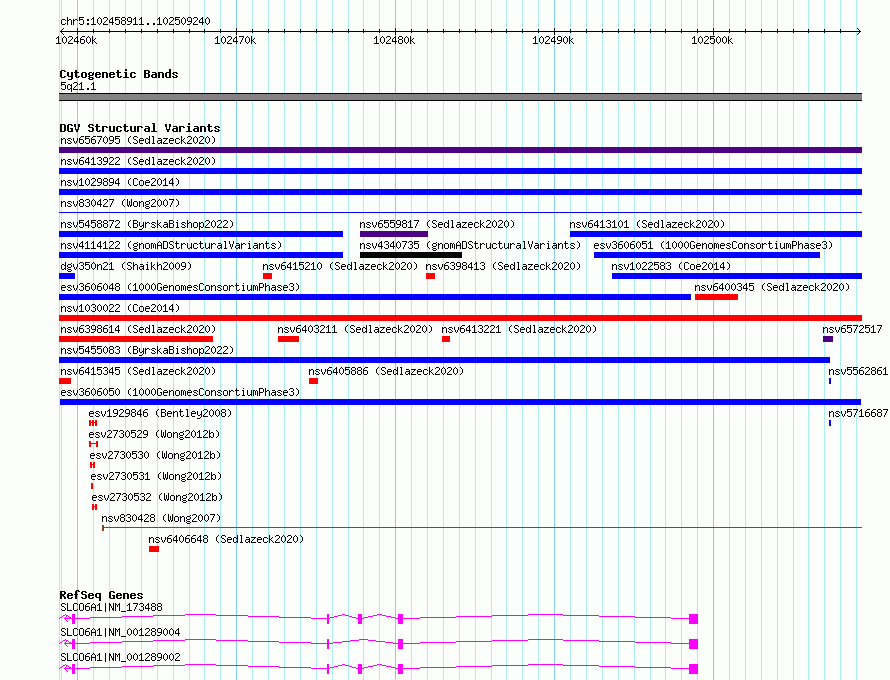Click transcript SLCO6A1|NM_001289002 label
This screenshot has width=890, height=680.
click(120, 657)
